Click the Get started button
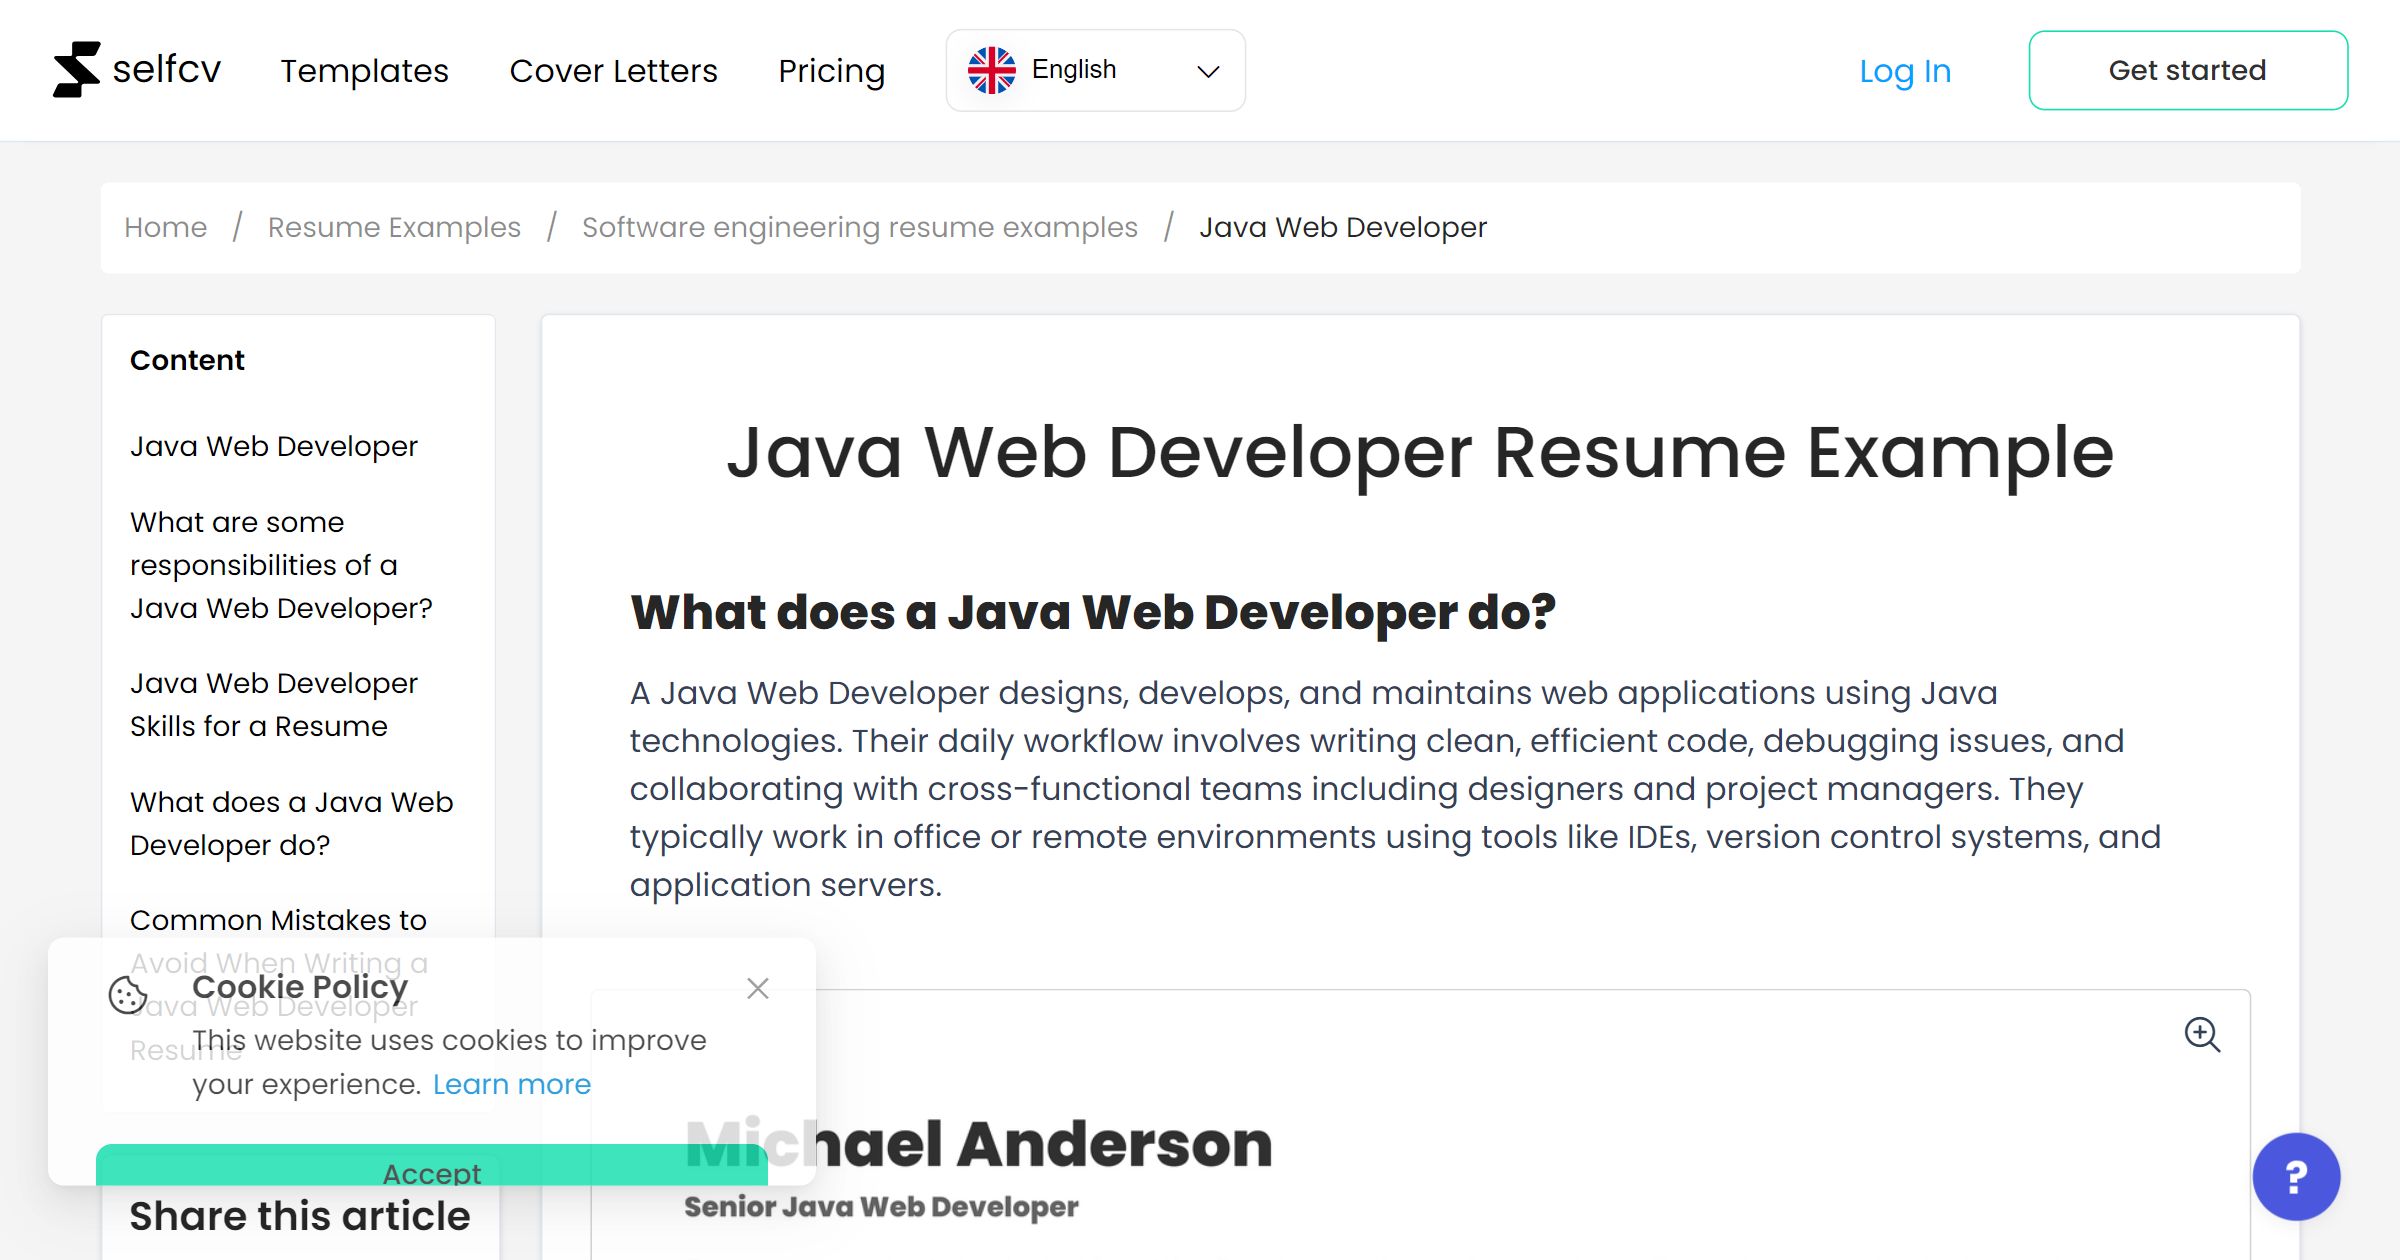Image resolution: width=2400 pixels, height=1260 pixels. click(x=2188, y=70)
